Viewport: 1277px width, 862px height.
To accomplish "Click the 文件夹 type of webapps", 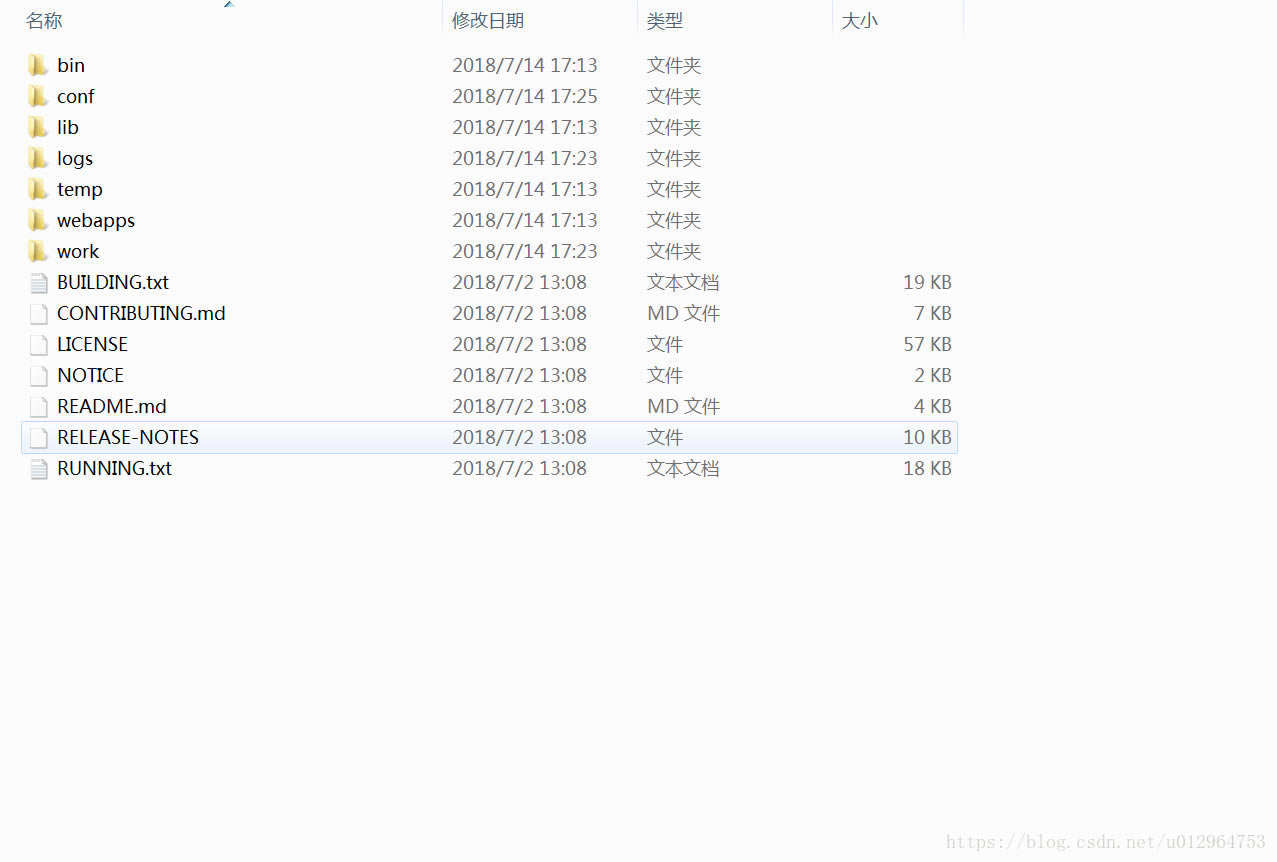I will point(674,220).
